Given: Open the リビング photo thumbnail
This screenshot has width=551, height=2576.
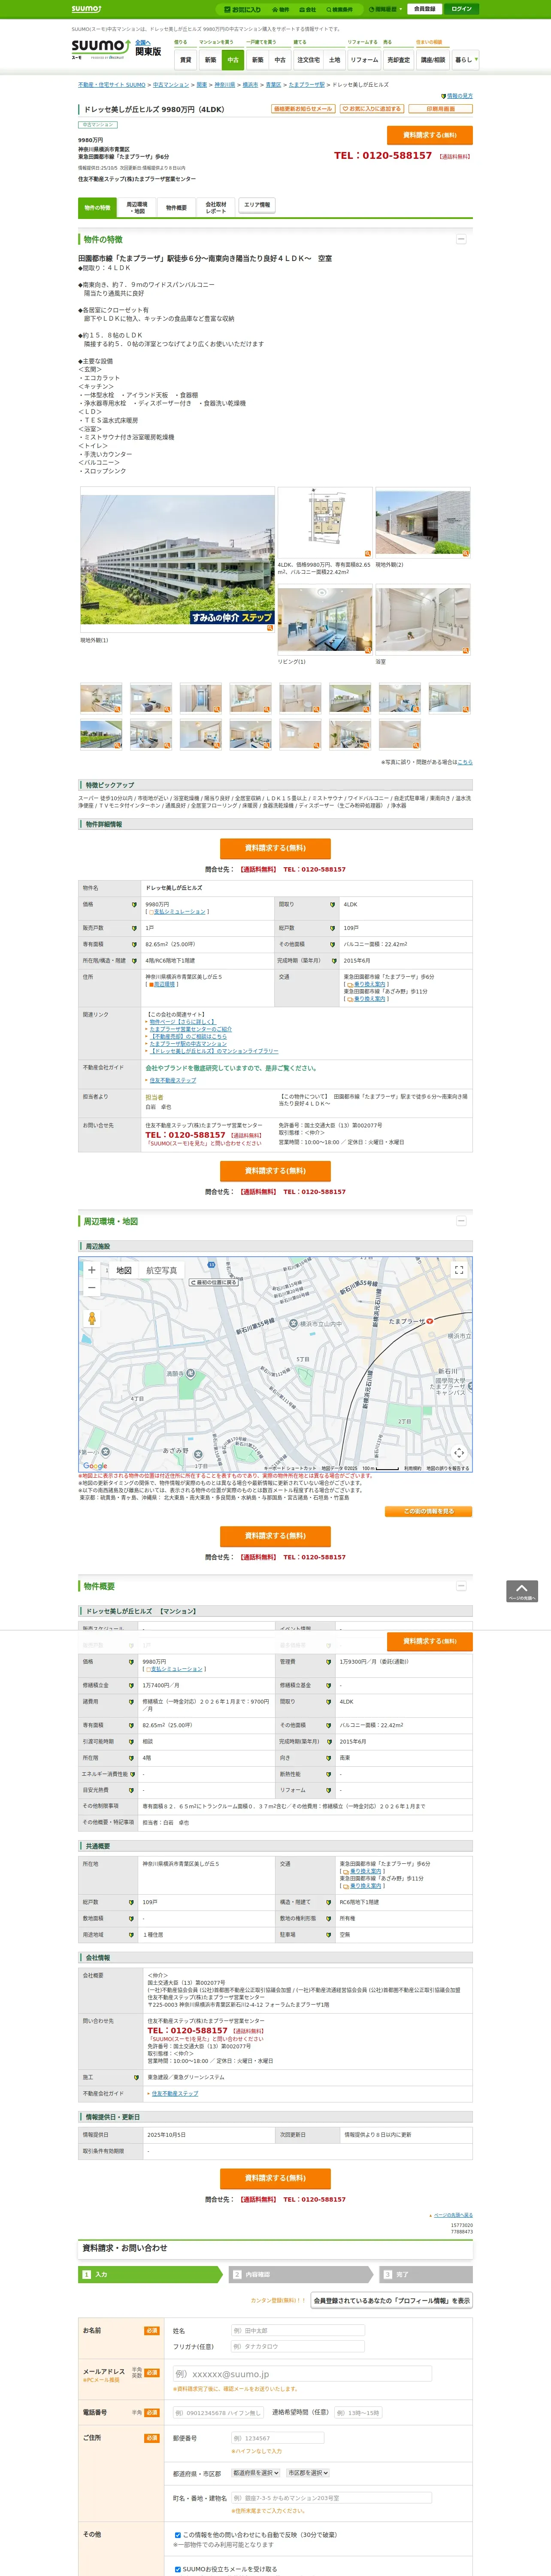Looking at the screenshot, I should point(325,621).
